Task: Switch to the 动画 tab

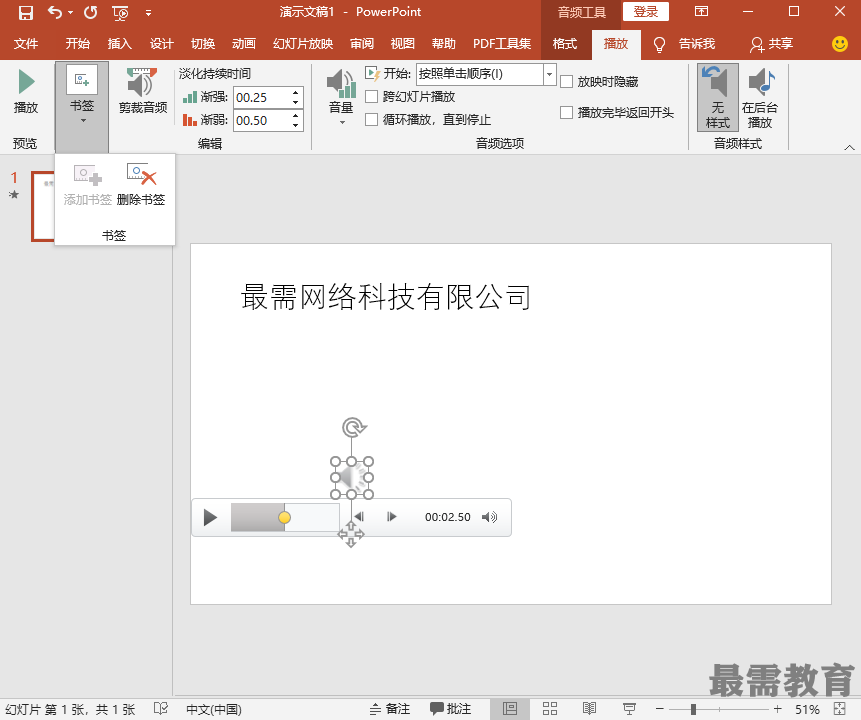Action: pos(243,43)
